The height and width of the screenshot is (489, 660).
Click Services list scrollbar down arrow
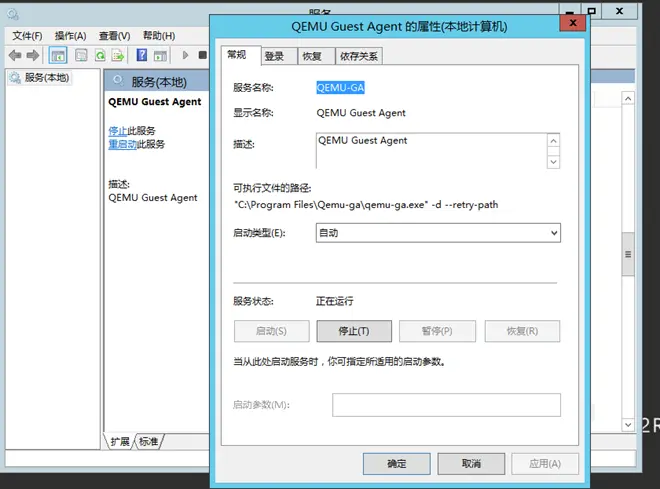click(x=628, y=425)
